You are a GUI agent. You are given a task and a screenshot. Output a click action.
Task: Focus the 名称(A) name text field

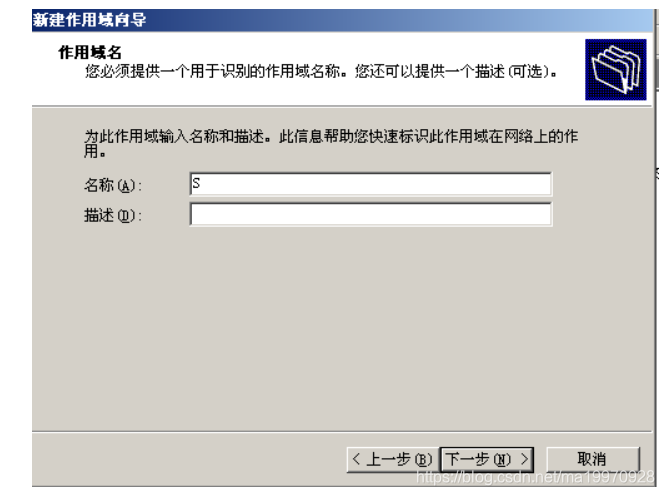(x=371, y=184)
